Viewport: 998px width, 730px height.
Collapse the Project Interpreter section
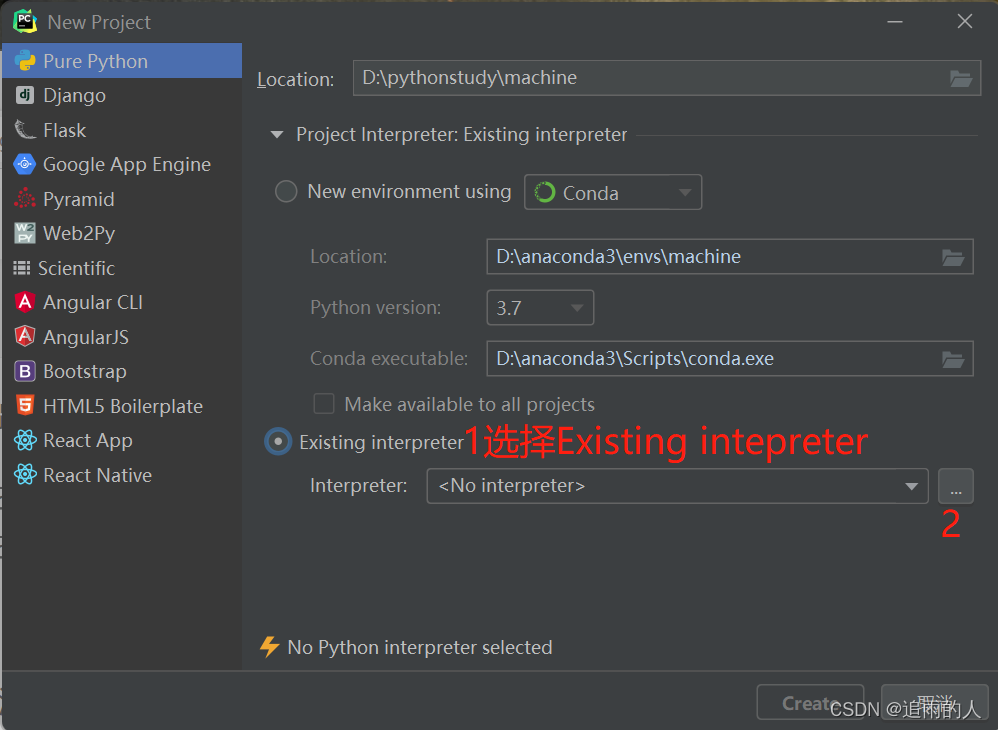(x=276, y=134)
